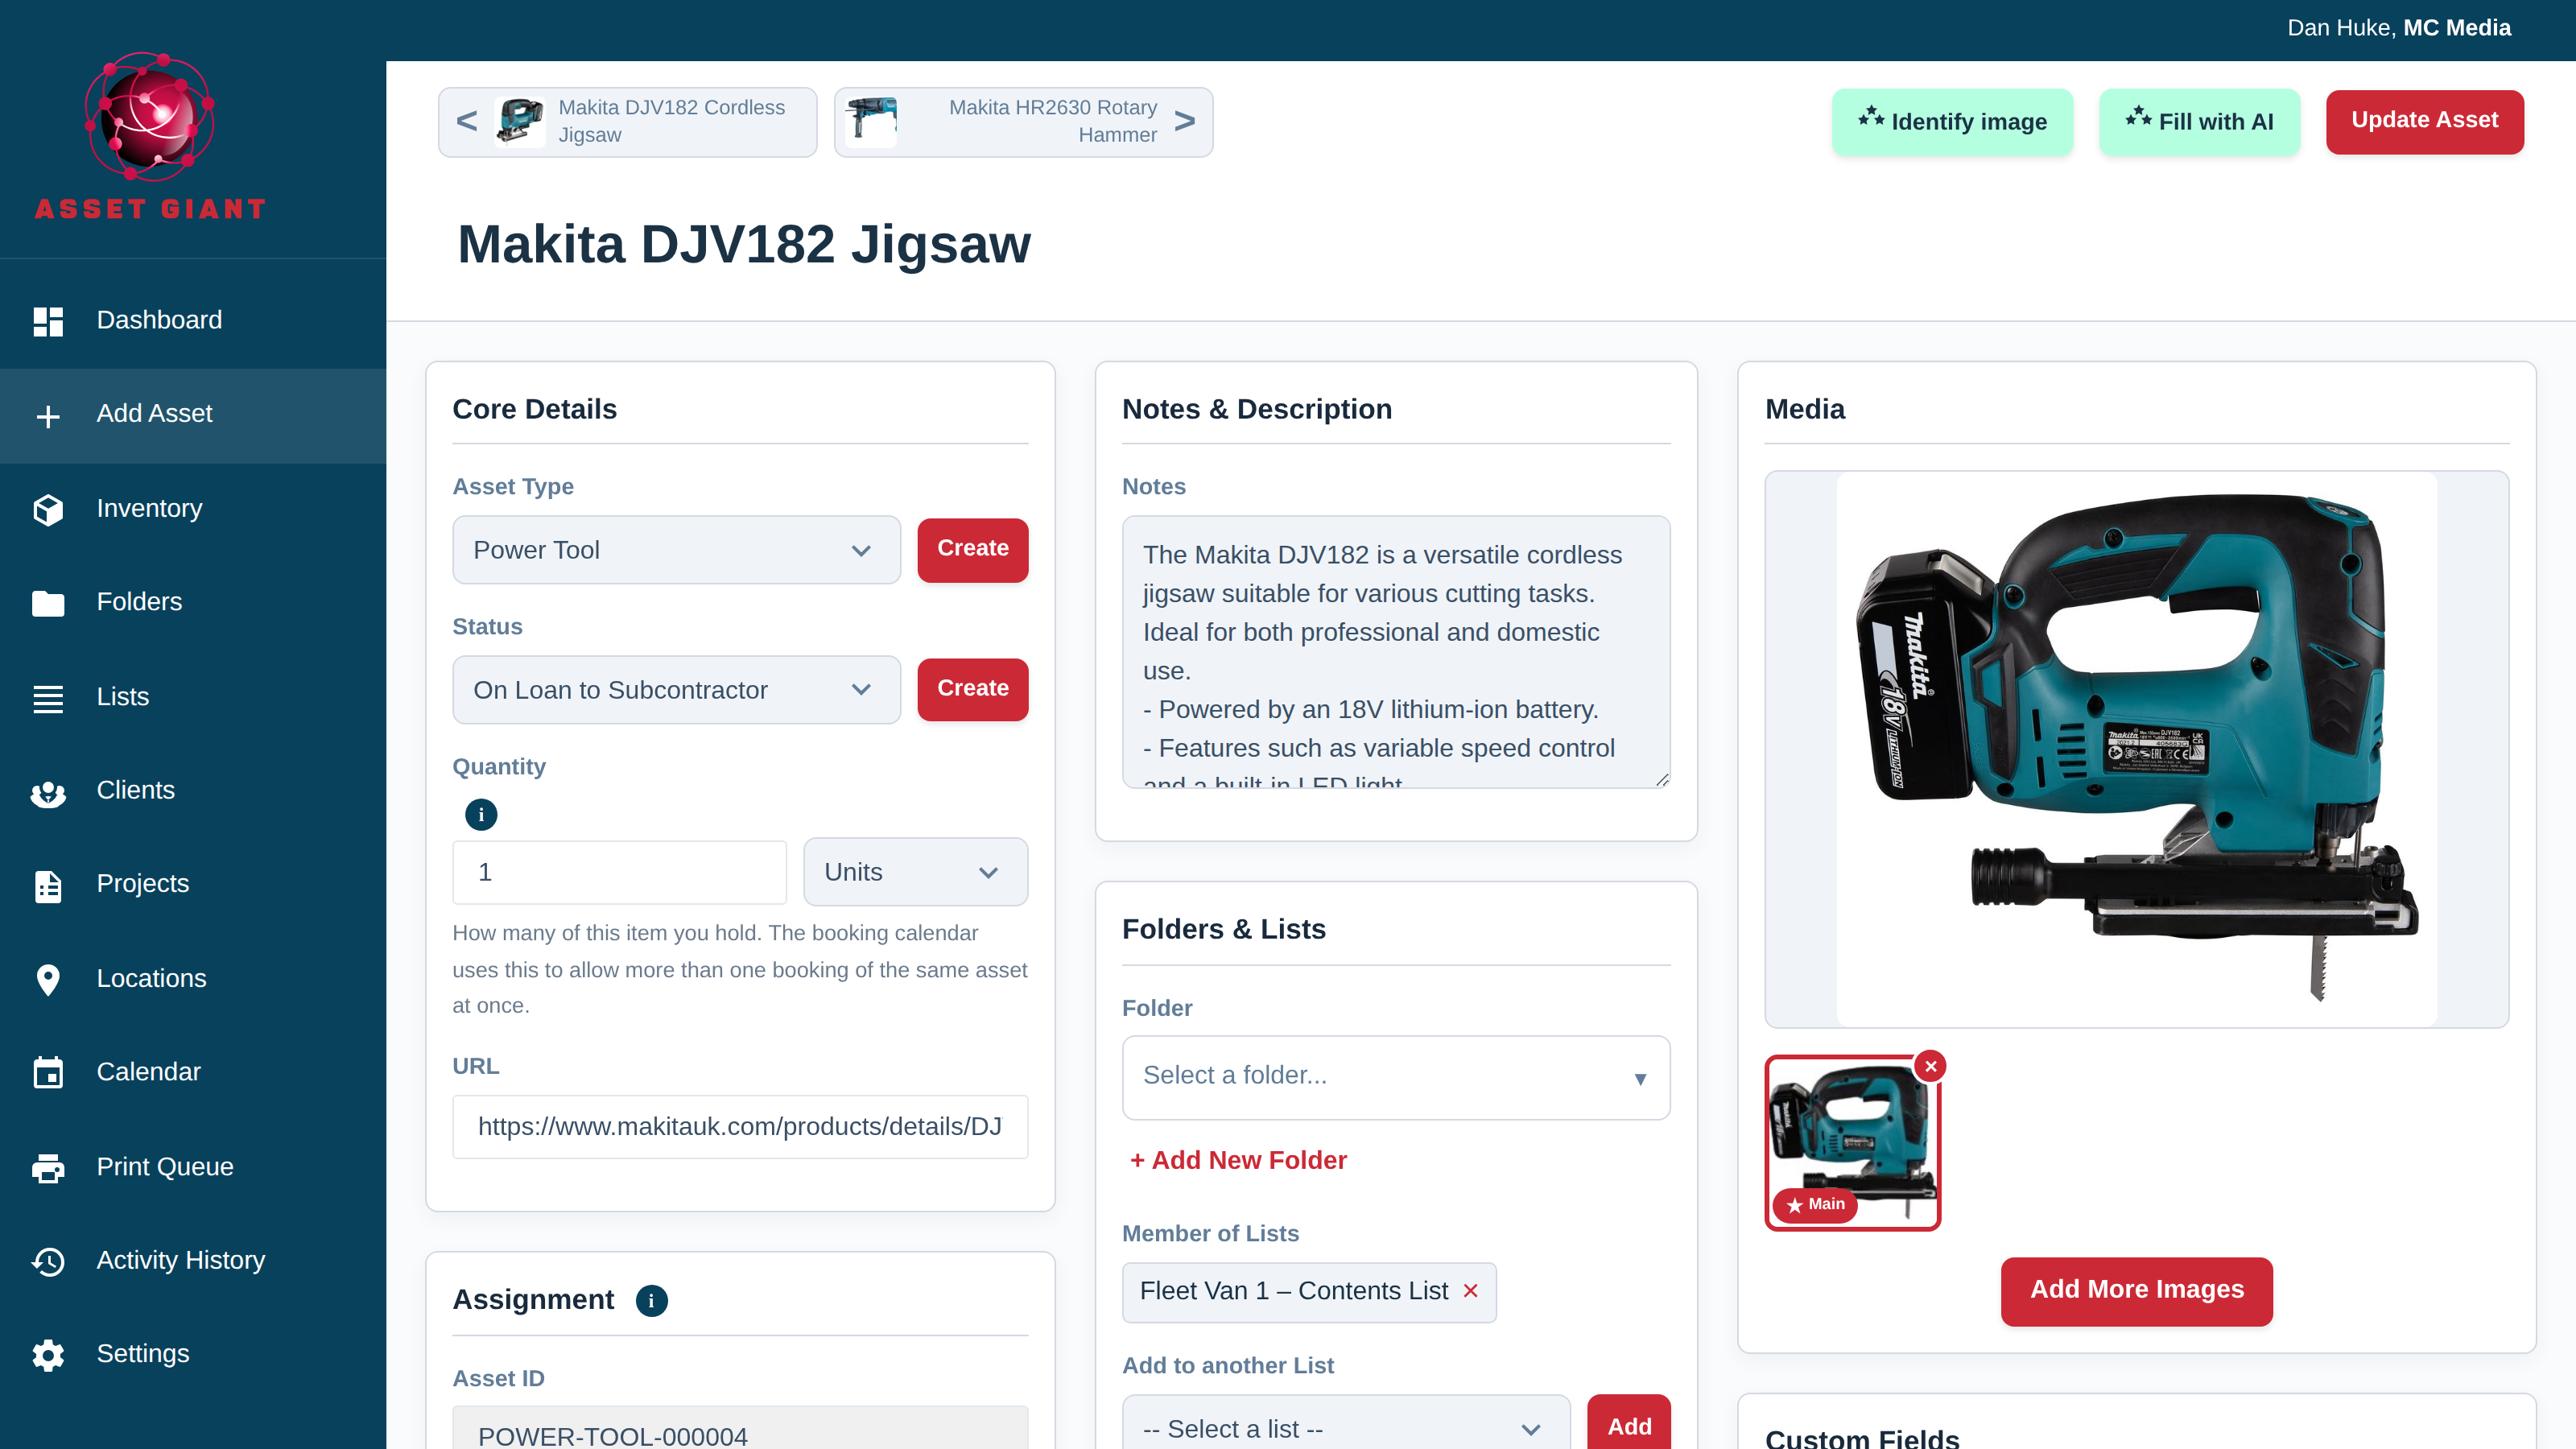
Task: Click the Quantity input field
Action: [620, 872]
